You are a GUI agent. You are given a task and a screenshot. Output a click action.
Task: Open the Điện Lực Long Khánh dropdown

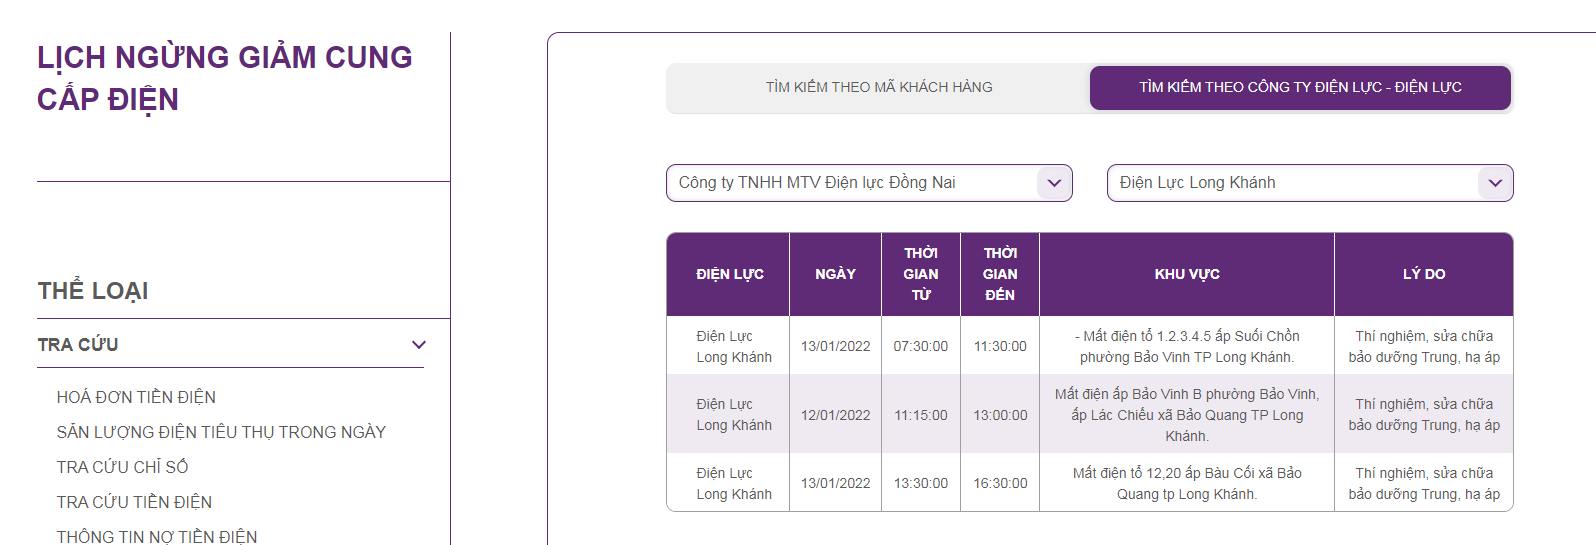(1310, 183)
